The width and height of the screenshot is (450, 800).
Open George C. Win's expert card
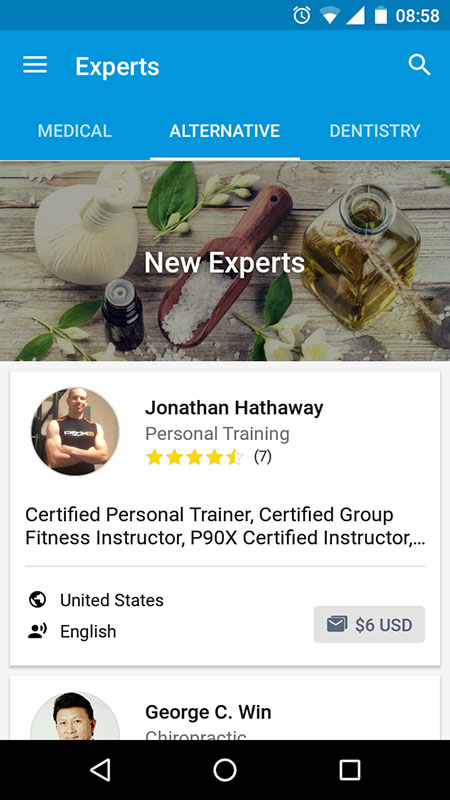coord(225,708)
